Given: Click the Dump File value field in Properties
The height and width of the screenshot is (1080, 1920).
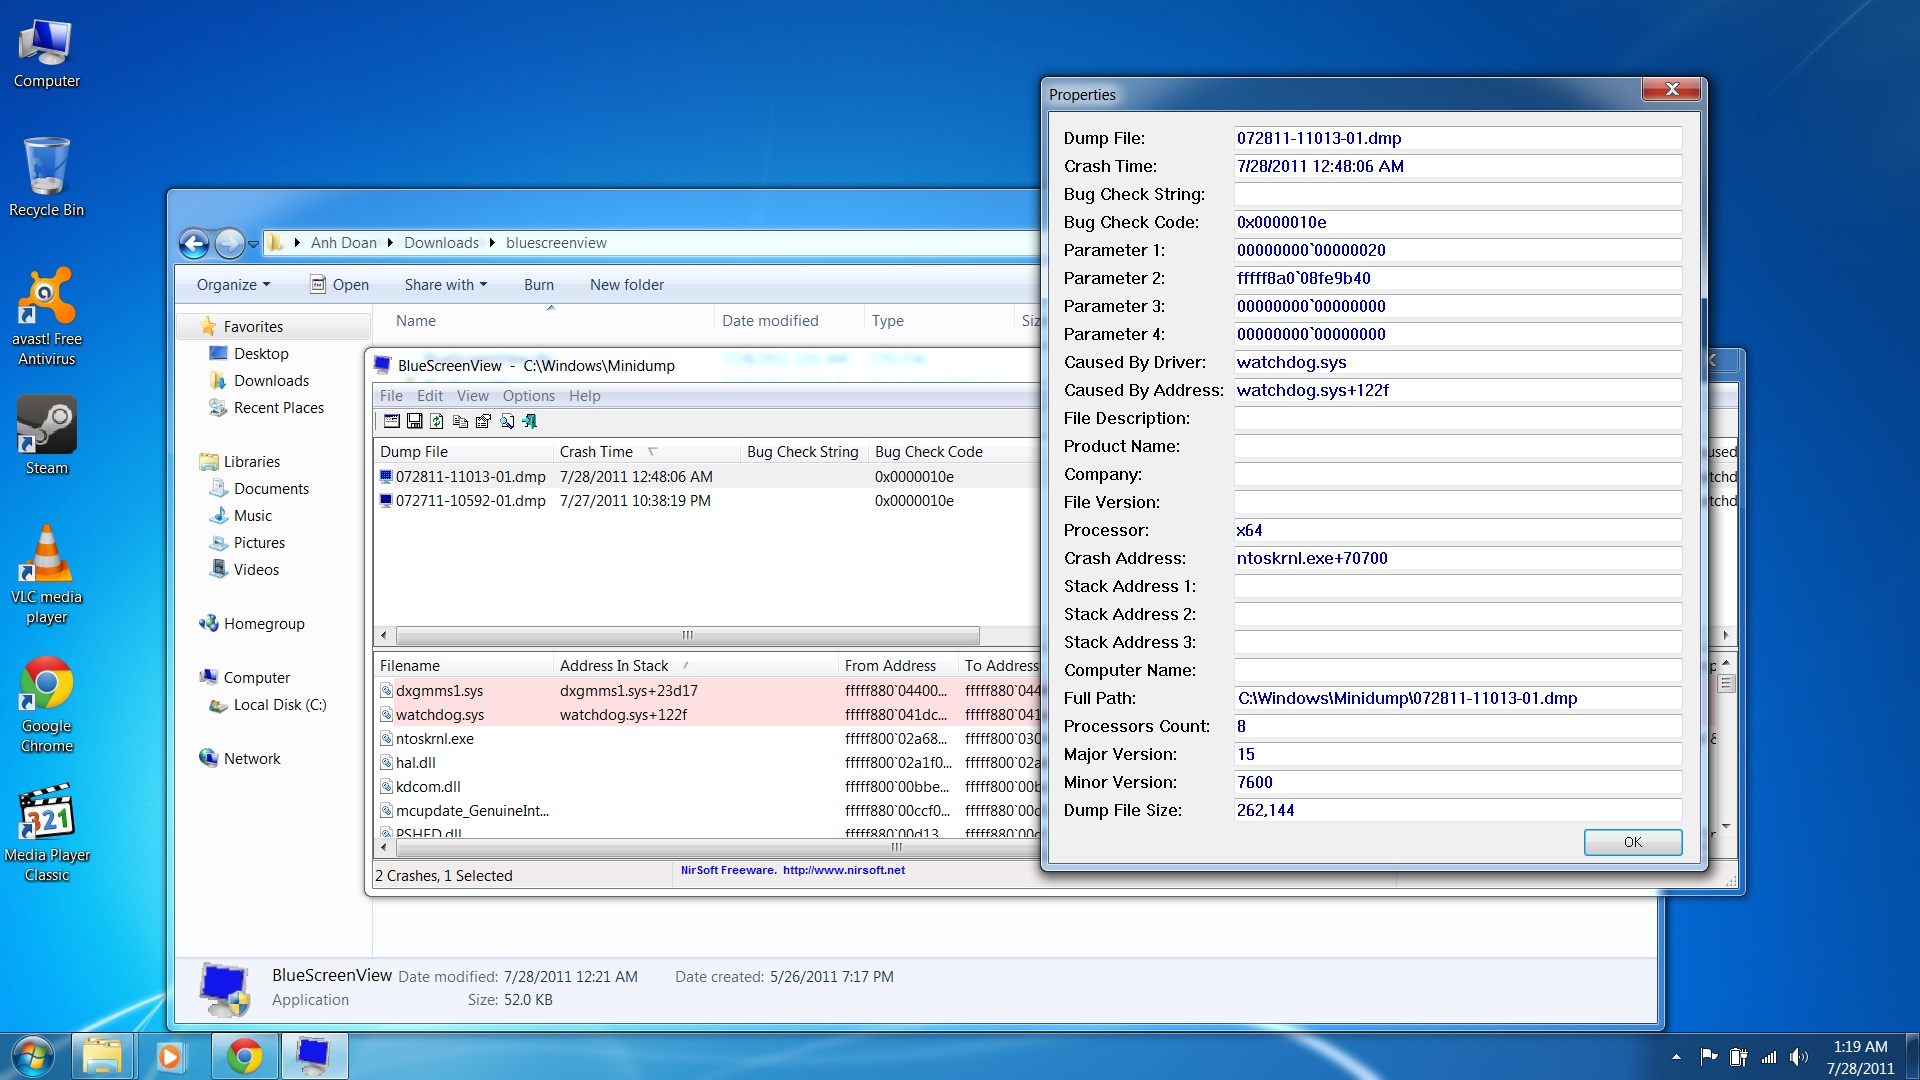Looking at the screenshot, I should (x=1458, y=138).
